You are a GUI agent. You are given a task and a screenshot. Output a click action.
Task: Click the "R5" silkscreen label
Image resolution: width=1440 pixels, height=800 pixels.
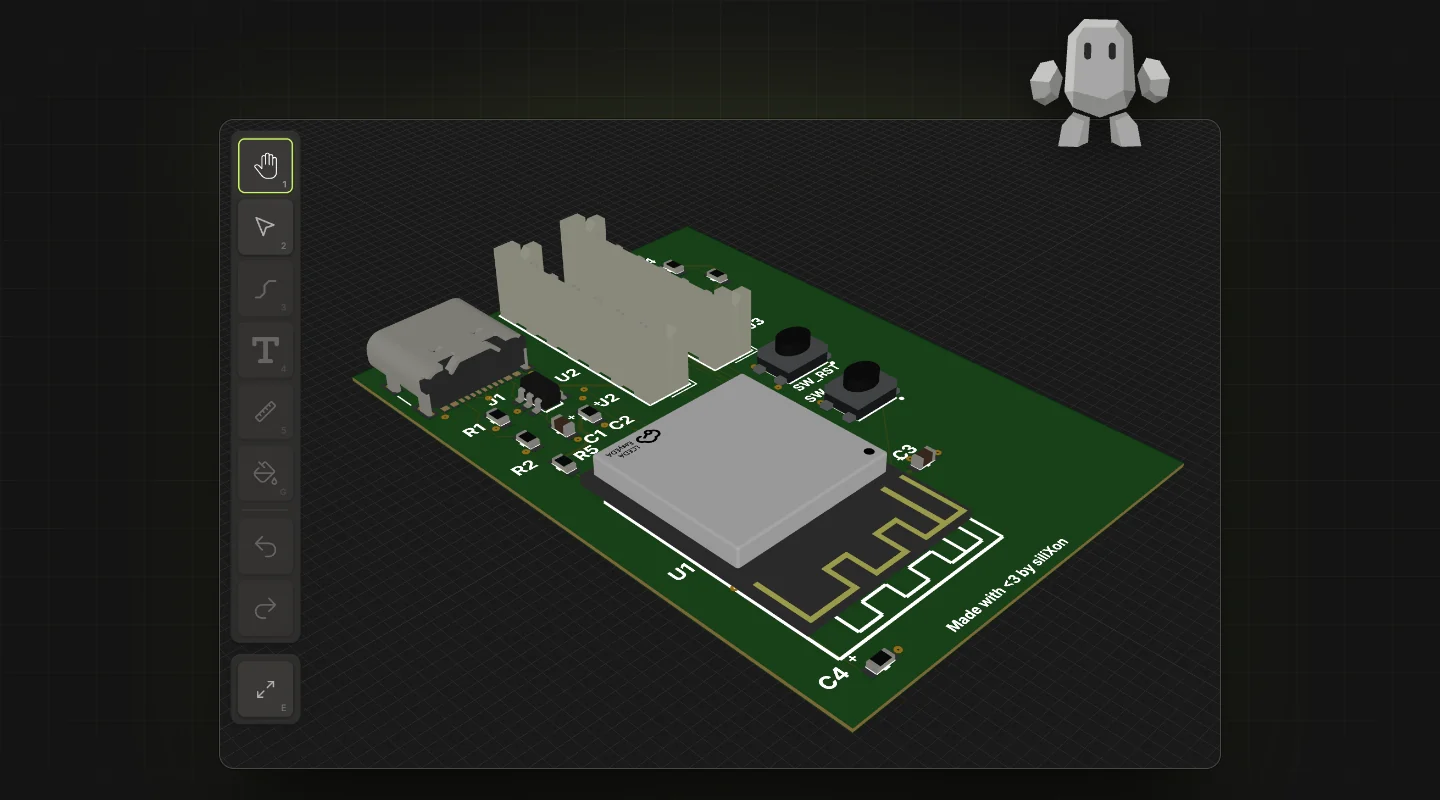pyautogui.click(x=586, y=452)
